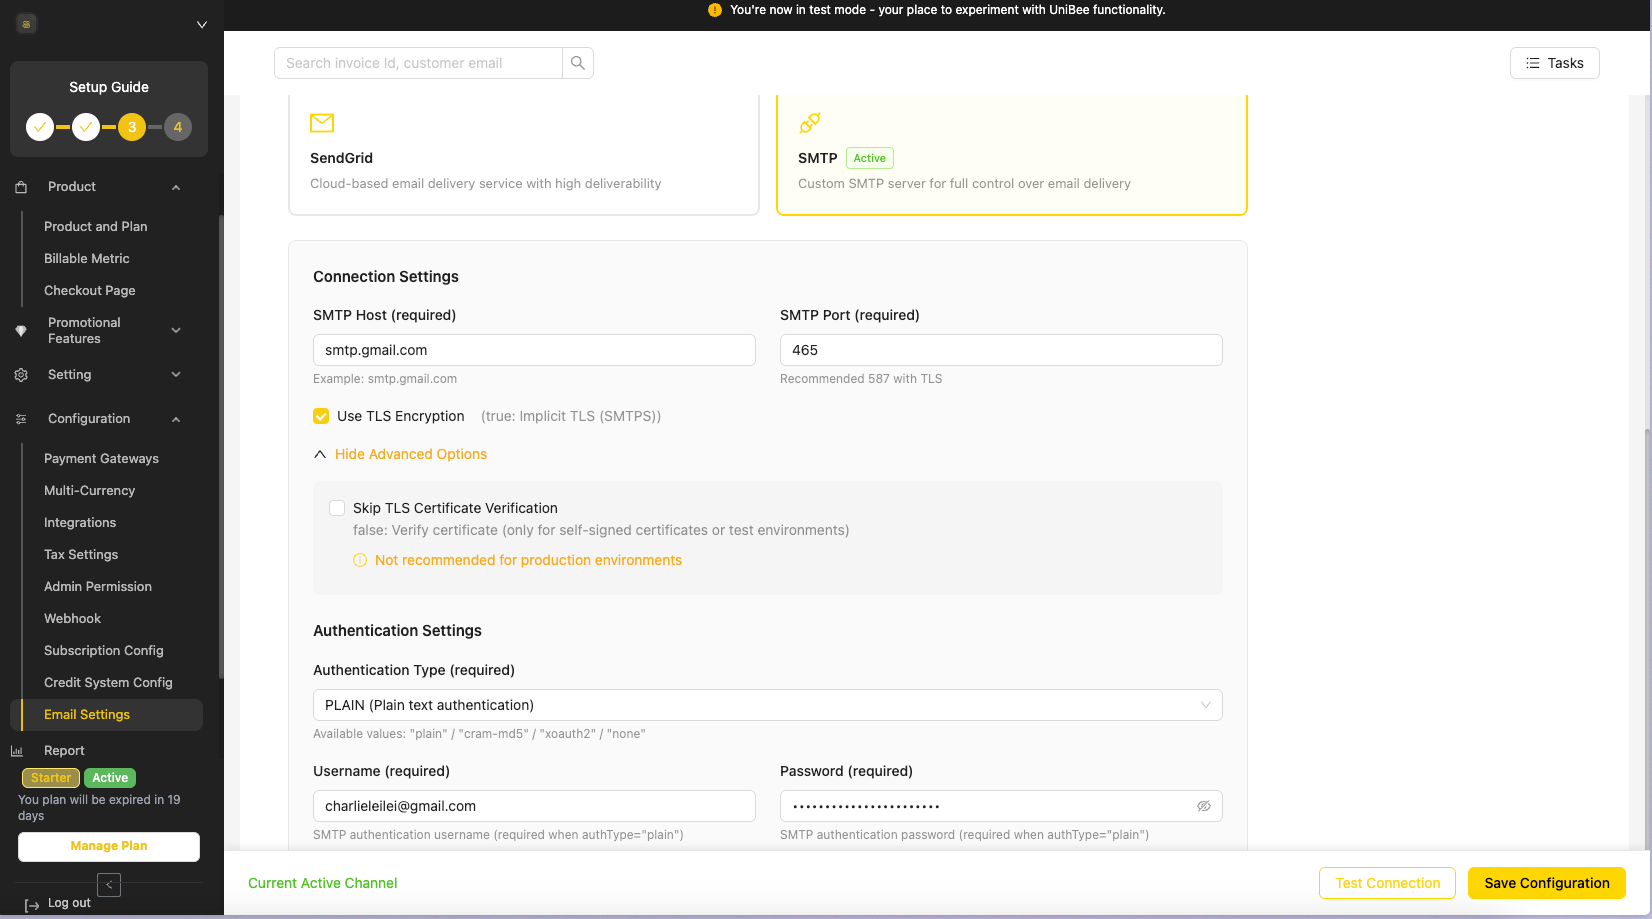Click the SendGrid envelope icon

coord(322,123)
